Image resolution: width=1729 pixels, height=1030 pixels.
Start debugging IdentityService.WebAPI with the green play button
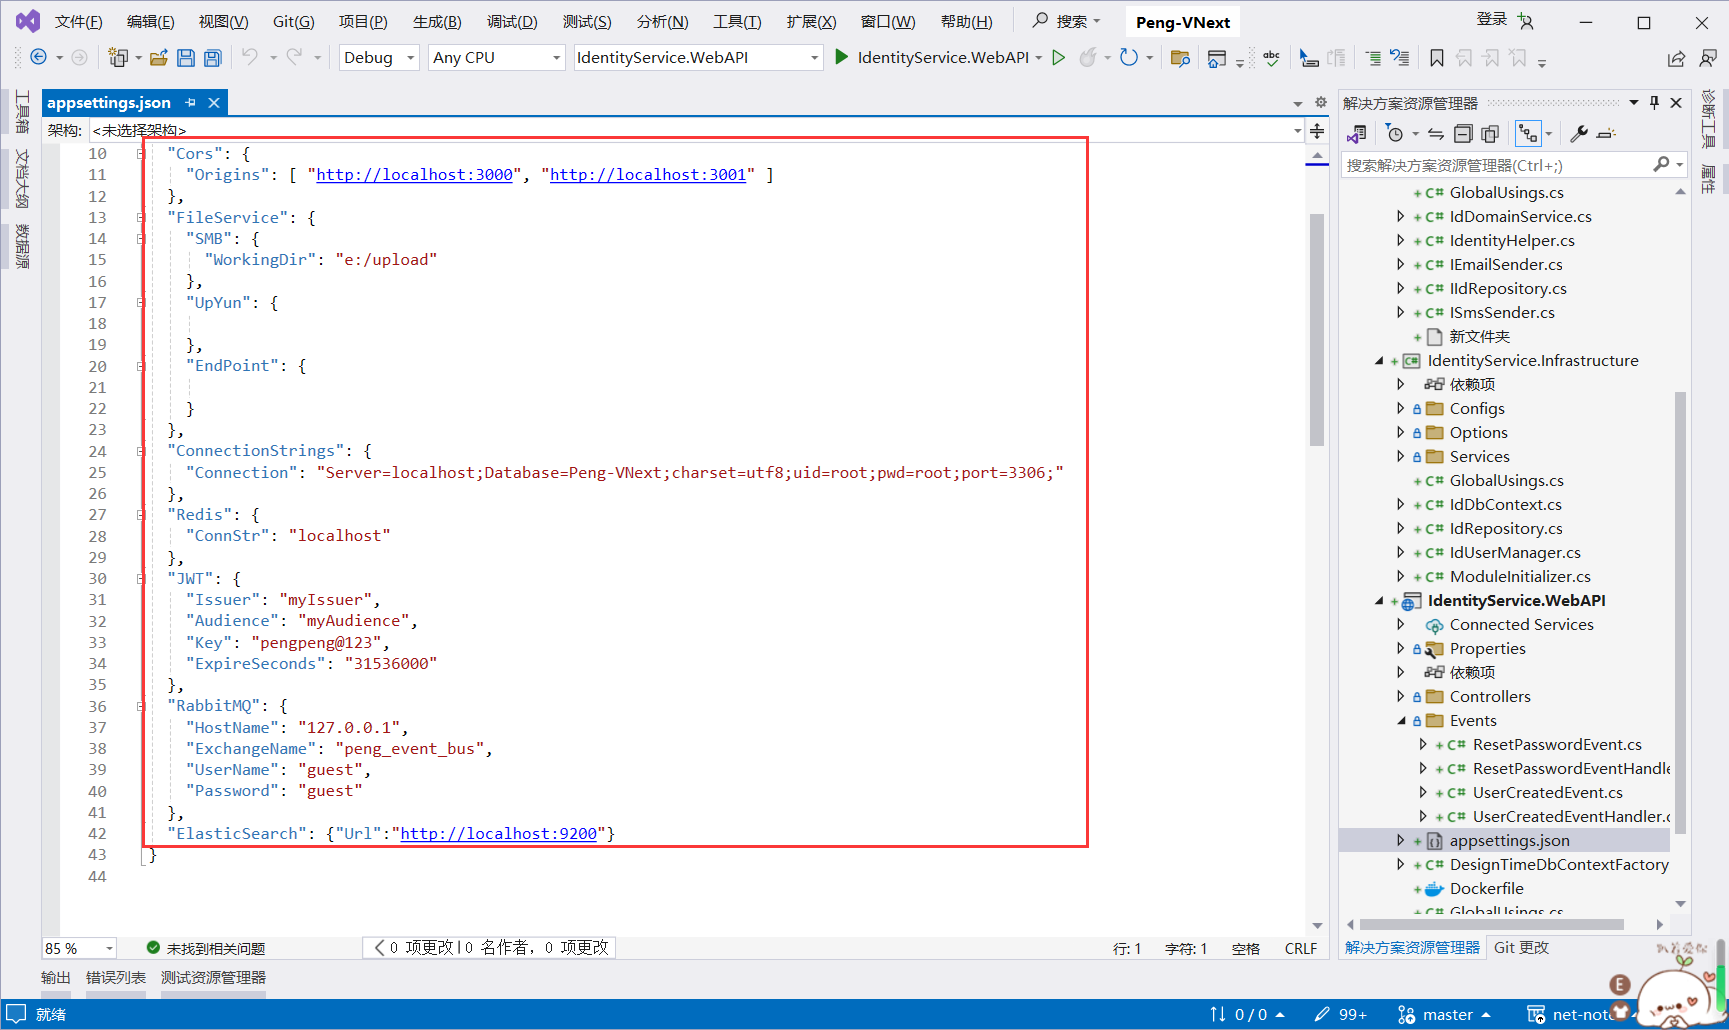tap(841, 57)
